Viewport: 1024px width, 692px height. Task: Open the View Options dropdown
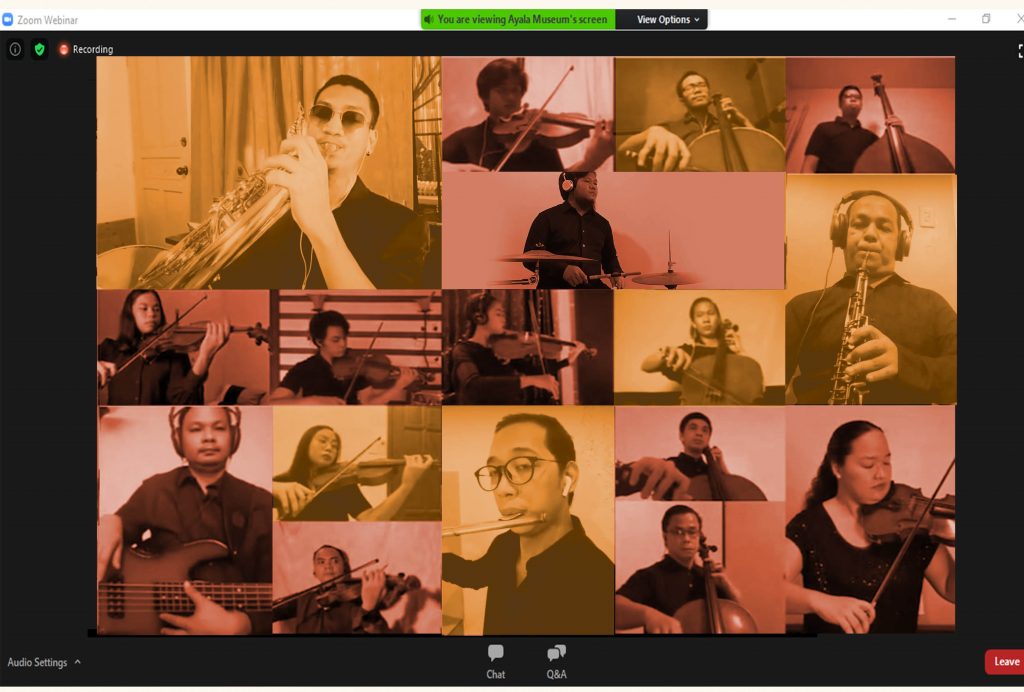click(x=668, y=19)
